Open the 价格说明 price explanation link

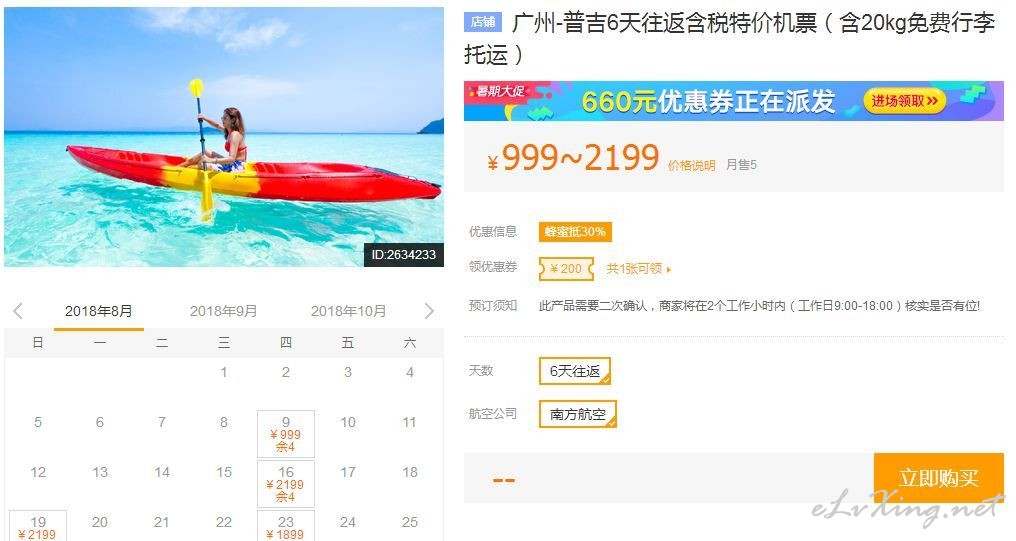point(691,166)
